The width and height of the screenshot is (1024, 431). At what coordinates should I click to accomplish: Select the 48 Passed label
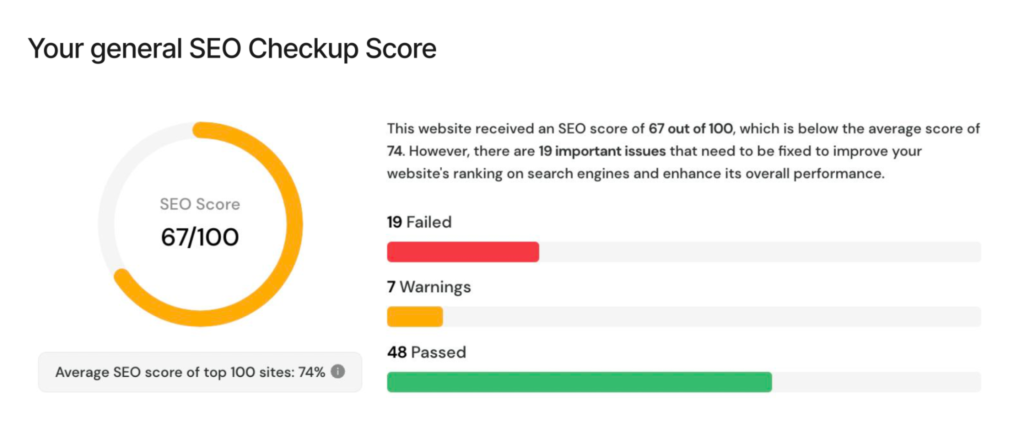(426, 352)
